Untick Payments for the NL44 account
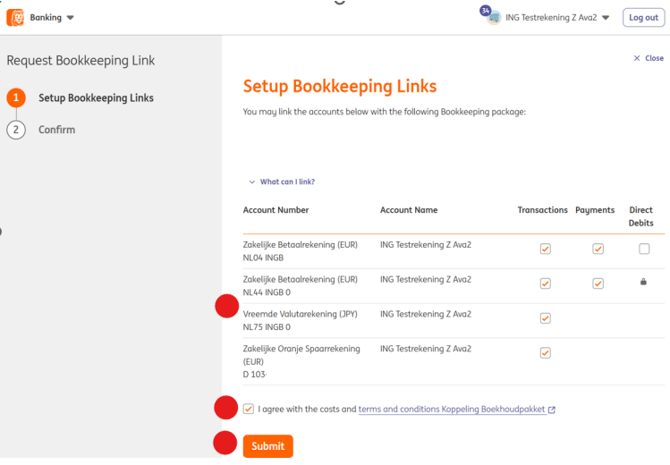 point(597,283)
